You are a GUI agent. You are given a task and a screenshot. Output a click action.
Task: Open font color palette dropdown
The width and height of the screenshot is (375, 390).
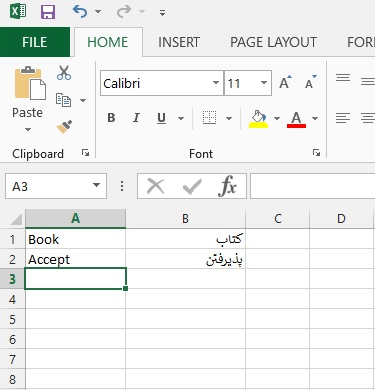coord(315,118)
